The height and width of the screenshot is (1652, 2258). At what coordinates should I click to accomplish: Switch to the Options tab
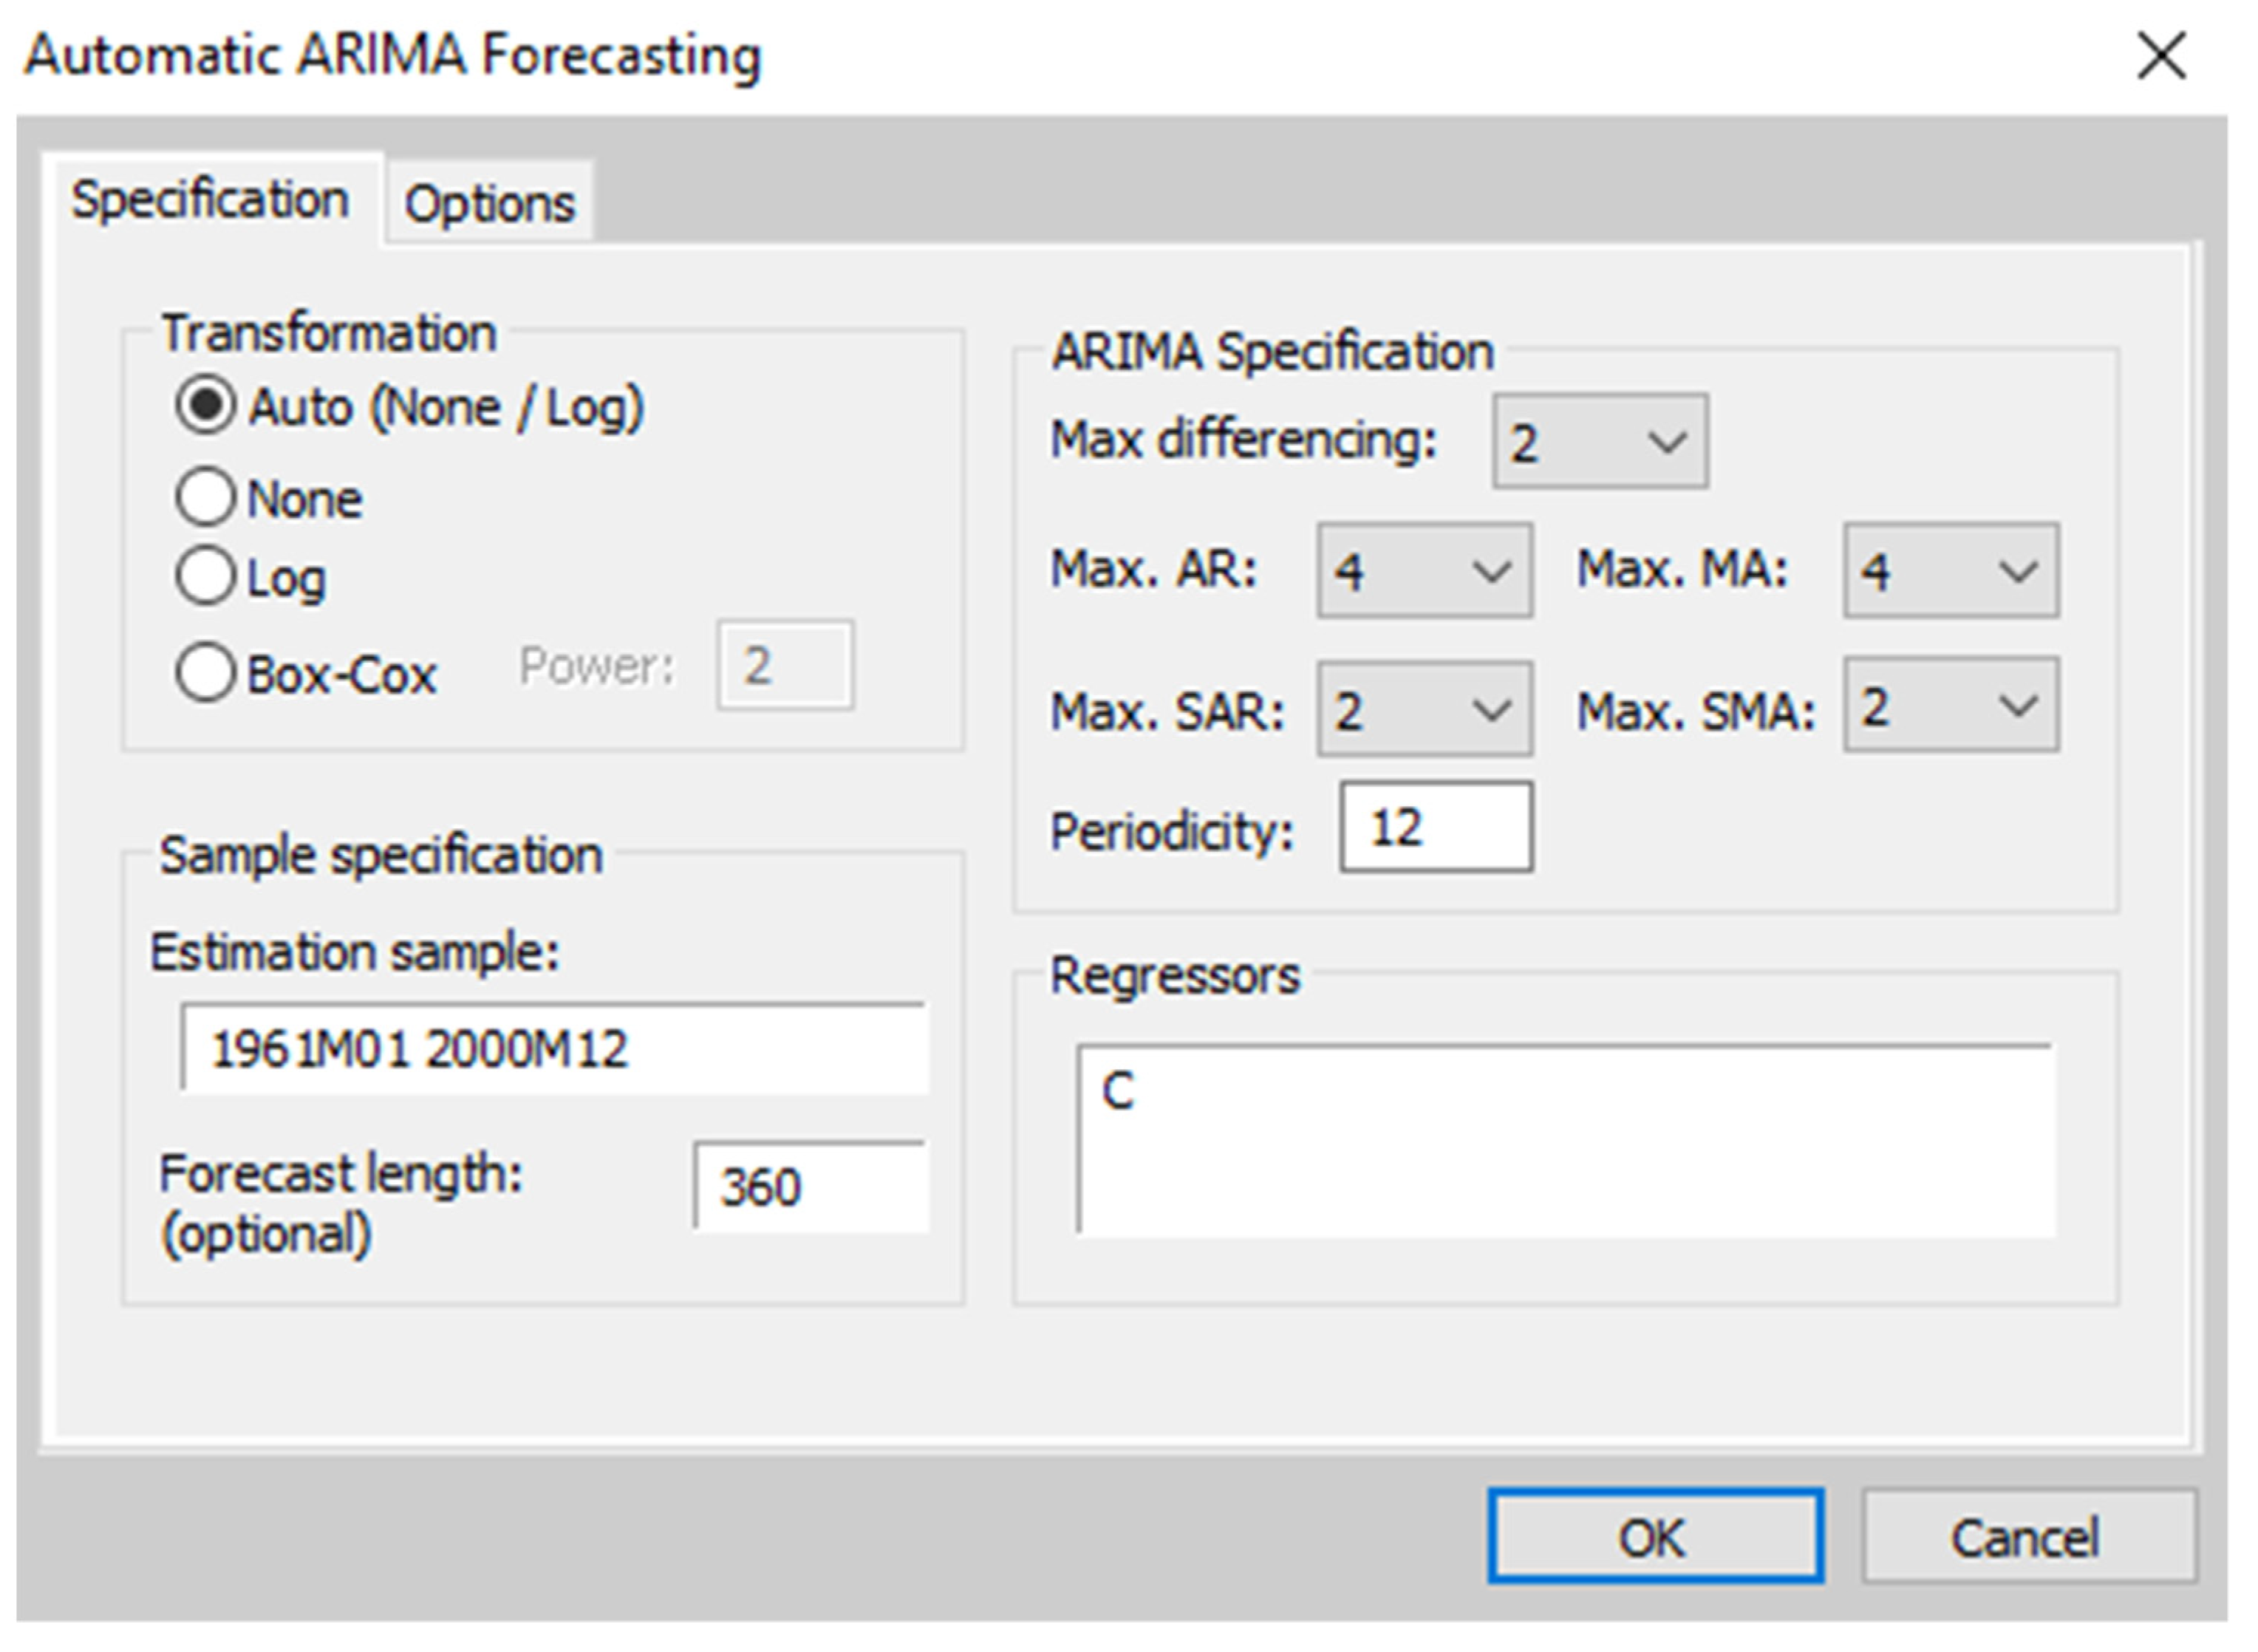[489, 204]
